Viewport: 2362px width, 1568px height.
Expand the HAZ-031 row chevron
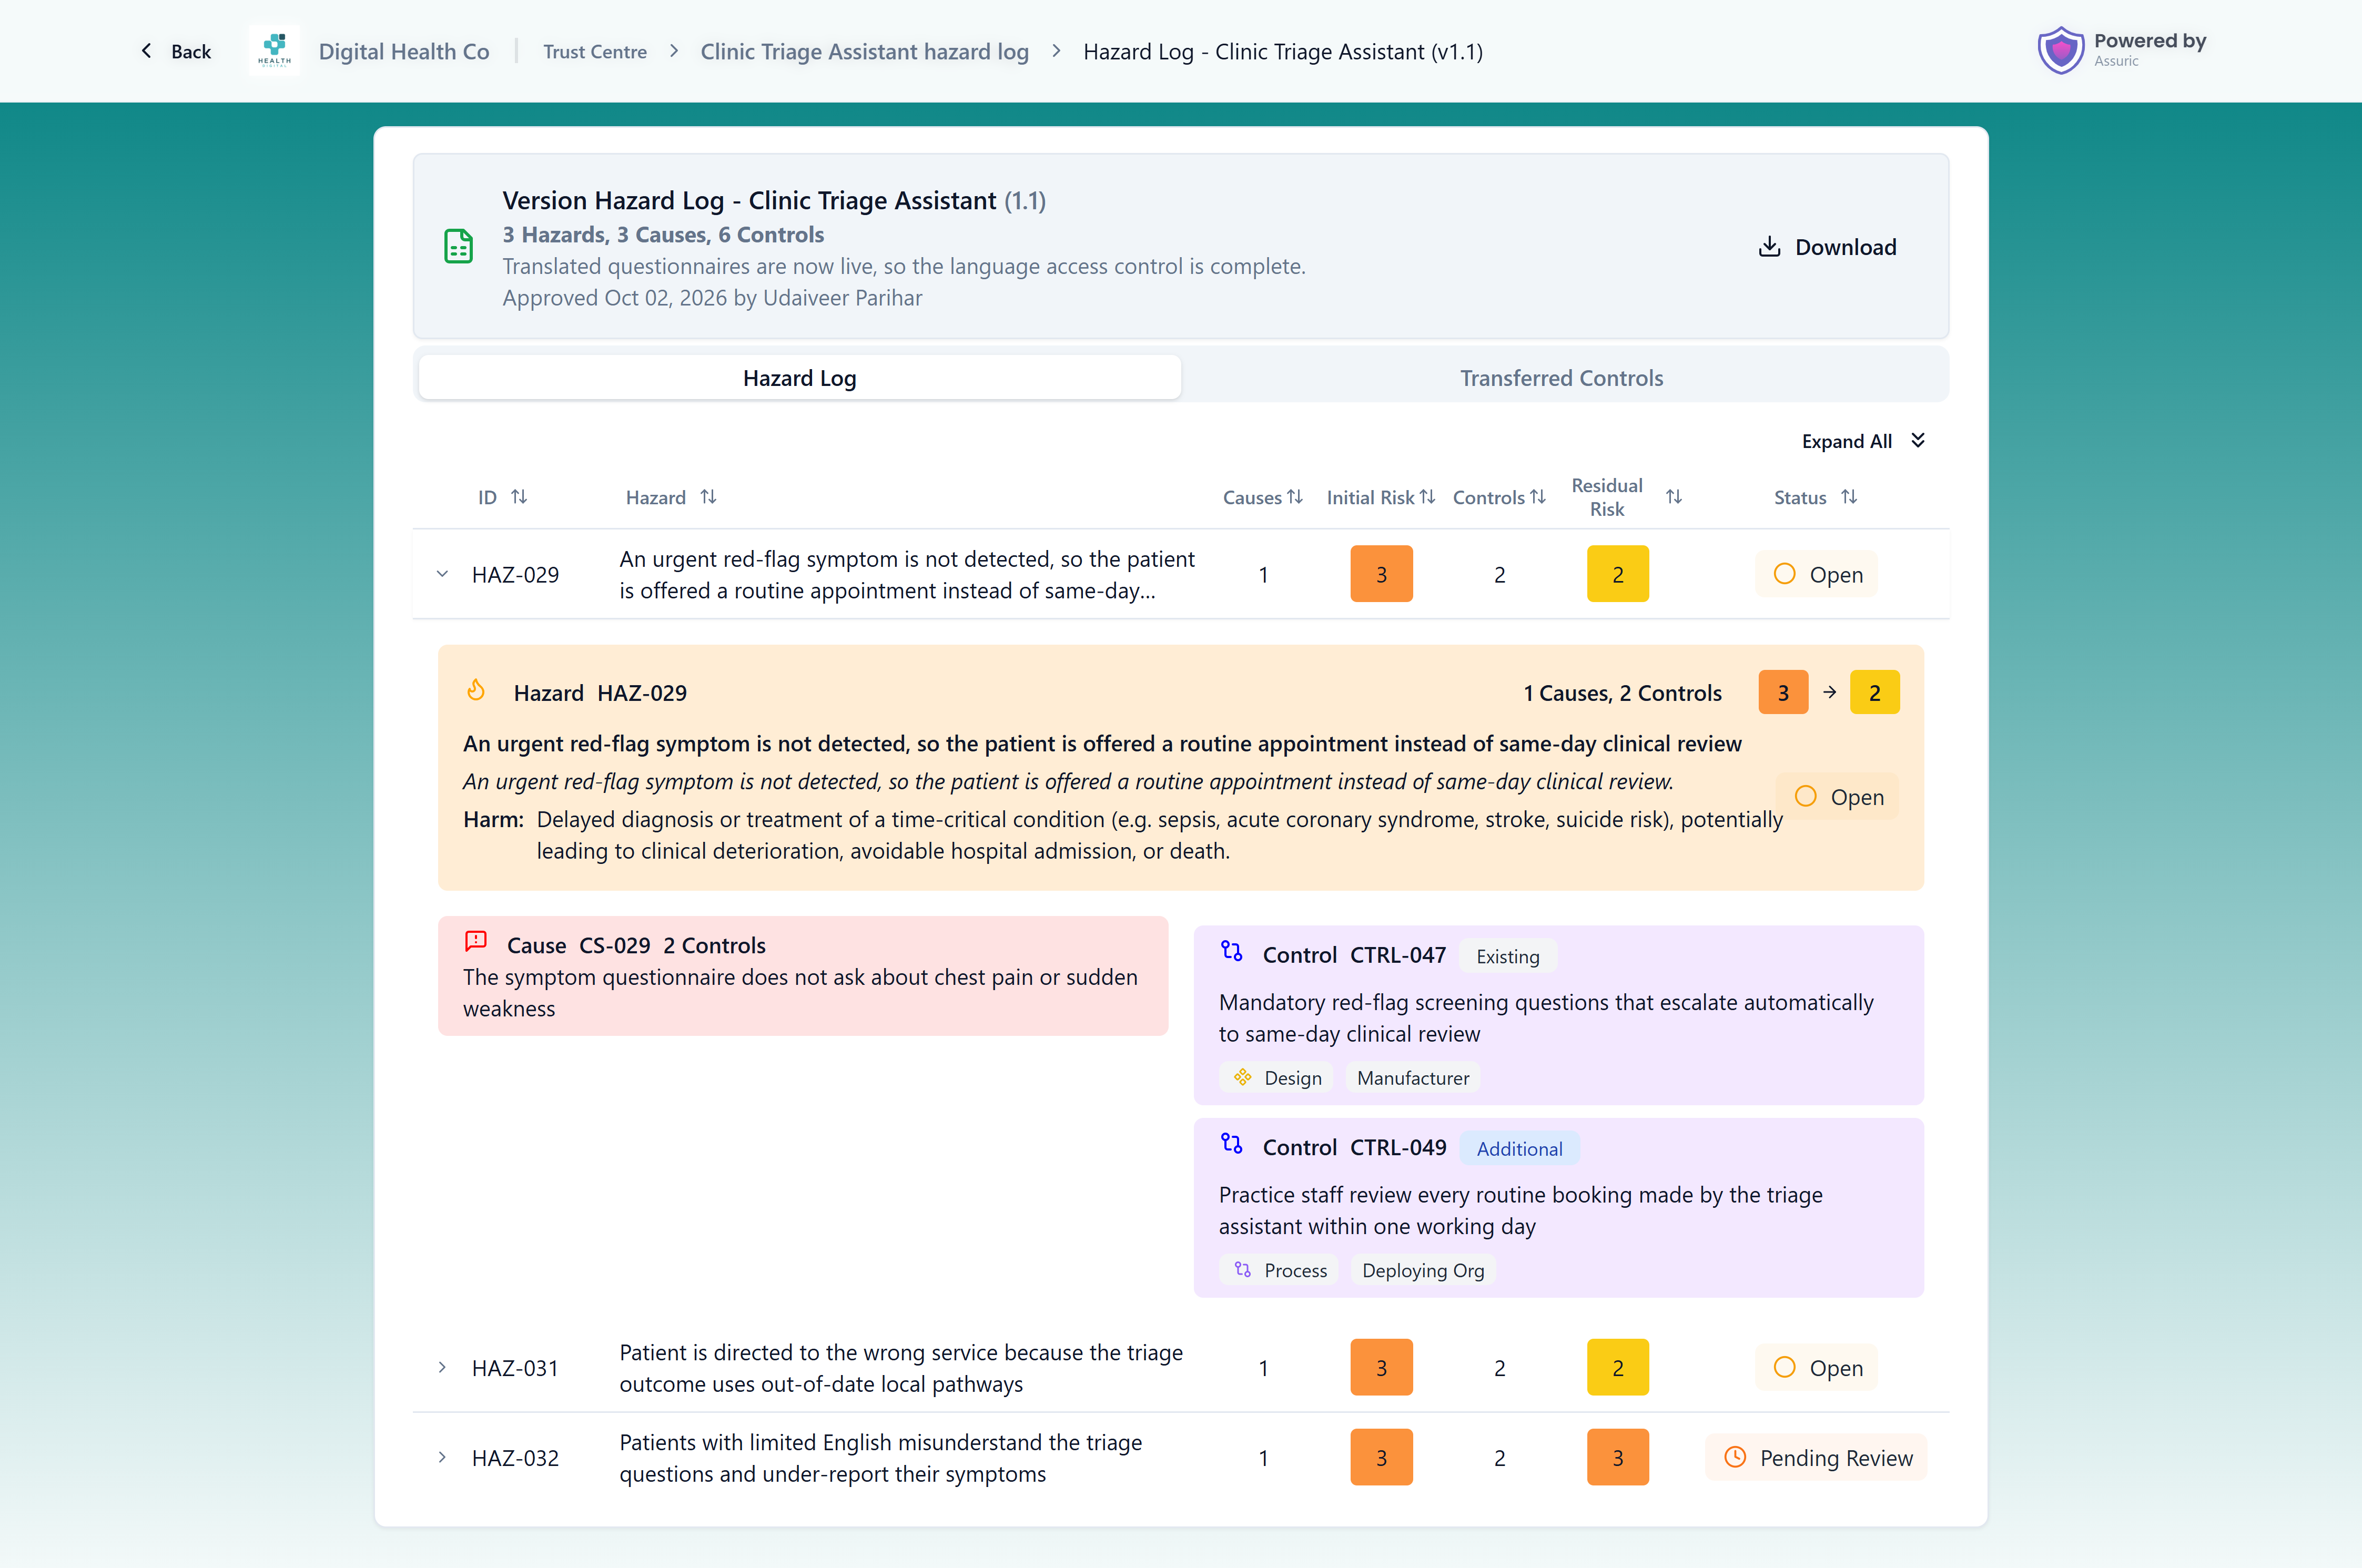click(x=442, y=1367)
